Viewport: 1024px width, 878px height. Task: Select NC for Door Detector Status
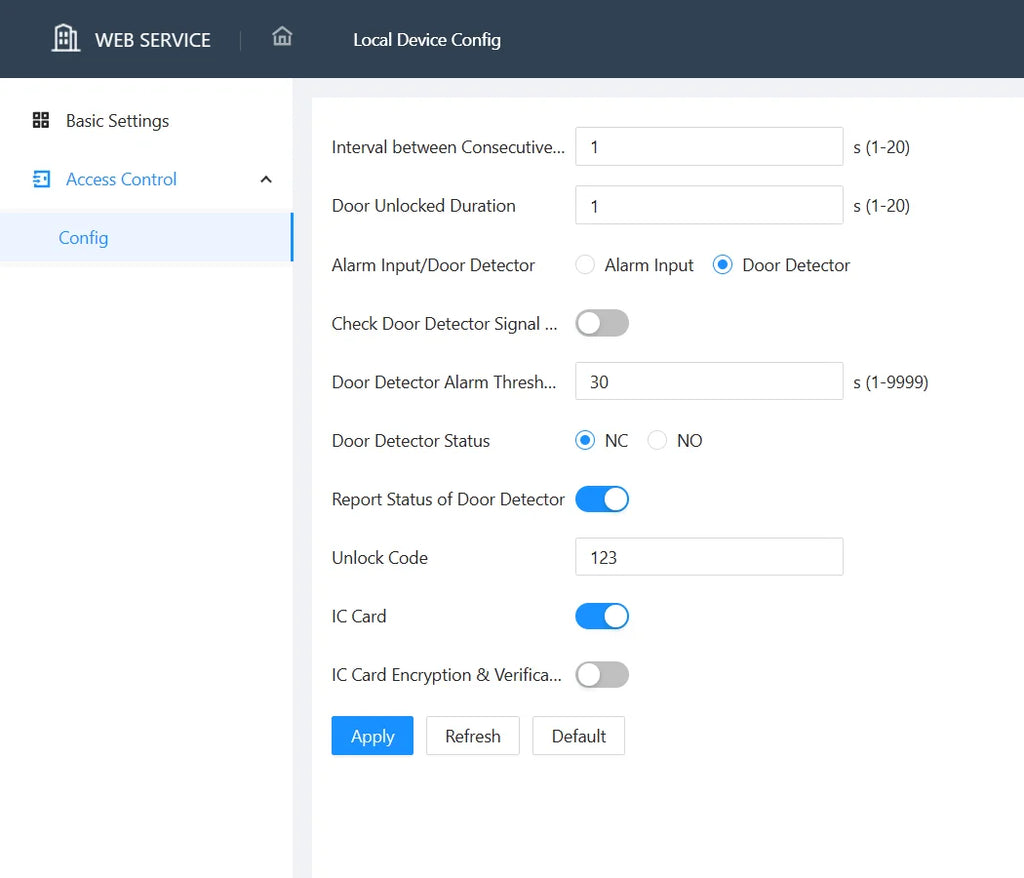point(585,440)
